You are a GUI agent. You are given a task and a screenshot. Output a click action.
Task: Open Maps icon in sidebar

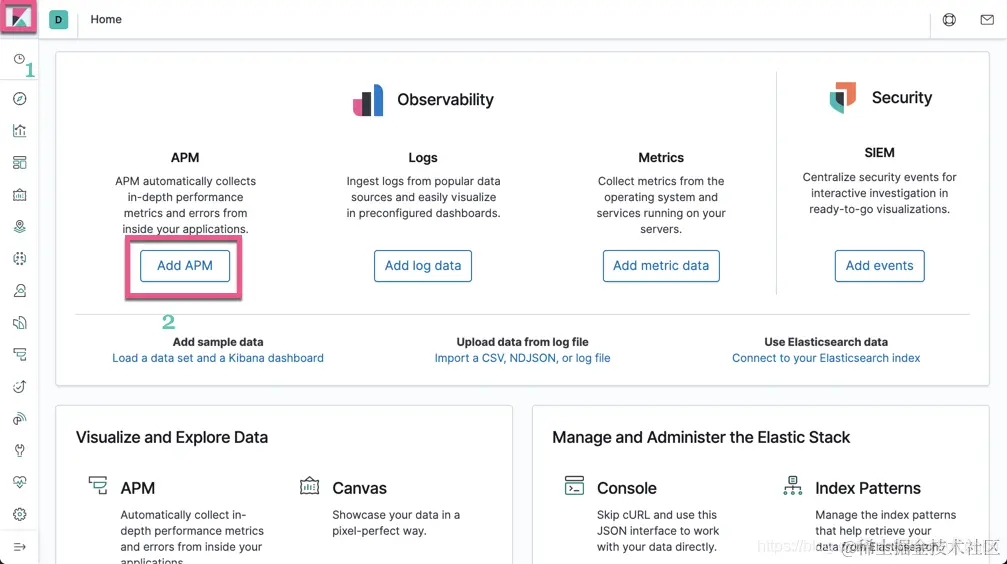click(x=19, y=227)
